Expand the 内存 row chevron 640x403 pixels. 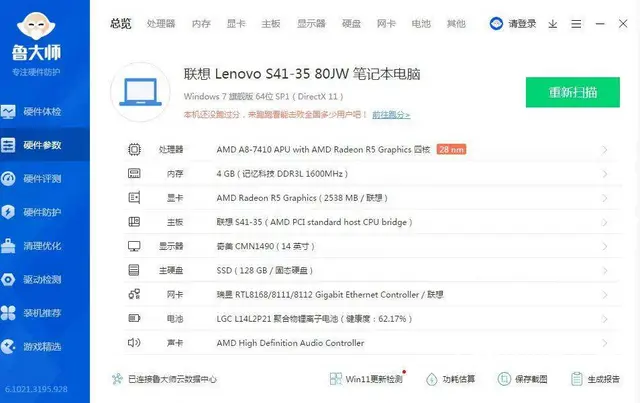point(604,174)
